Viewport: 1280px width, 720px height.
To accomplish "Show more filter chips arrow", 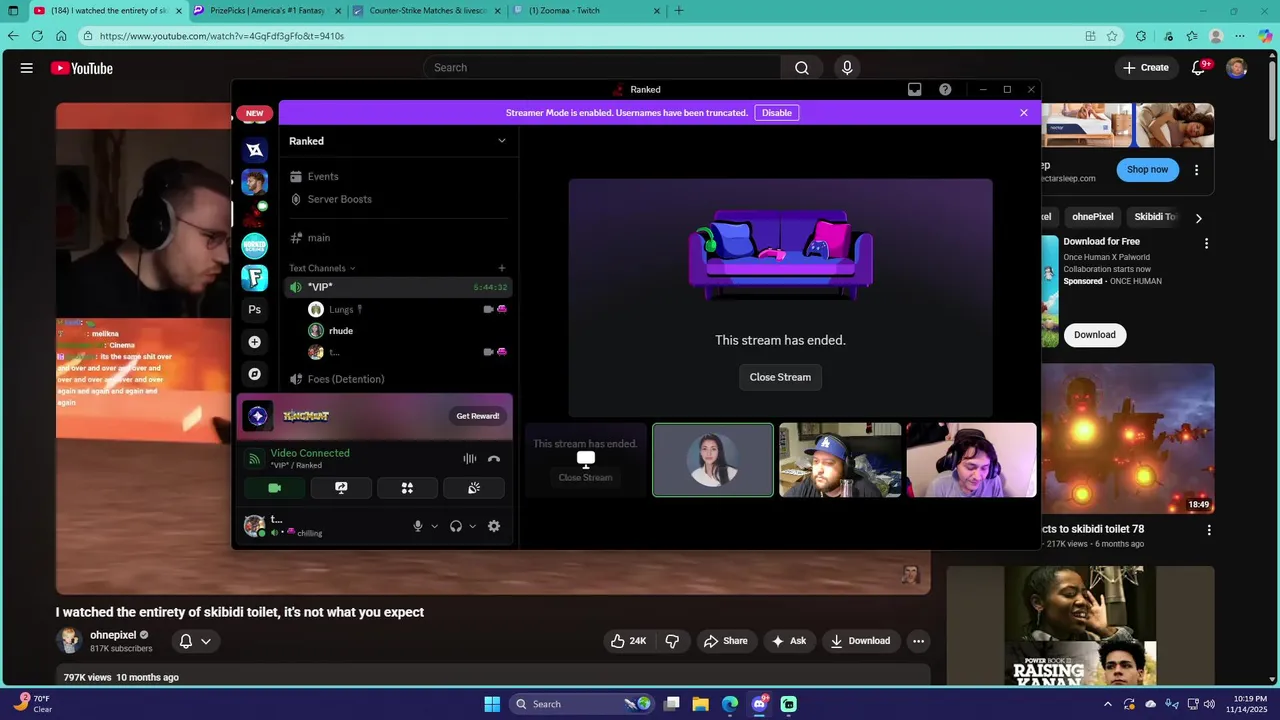I will point(1198,218).
